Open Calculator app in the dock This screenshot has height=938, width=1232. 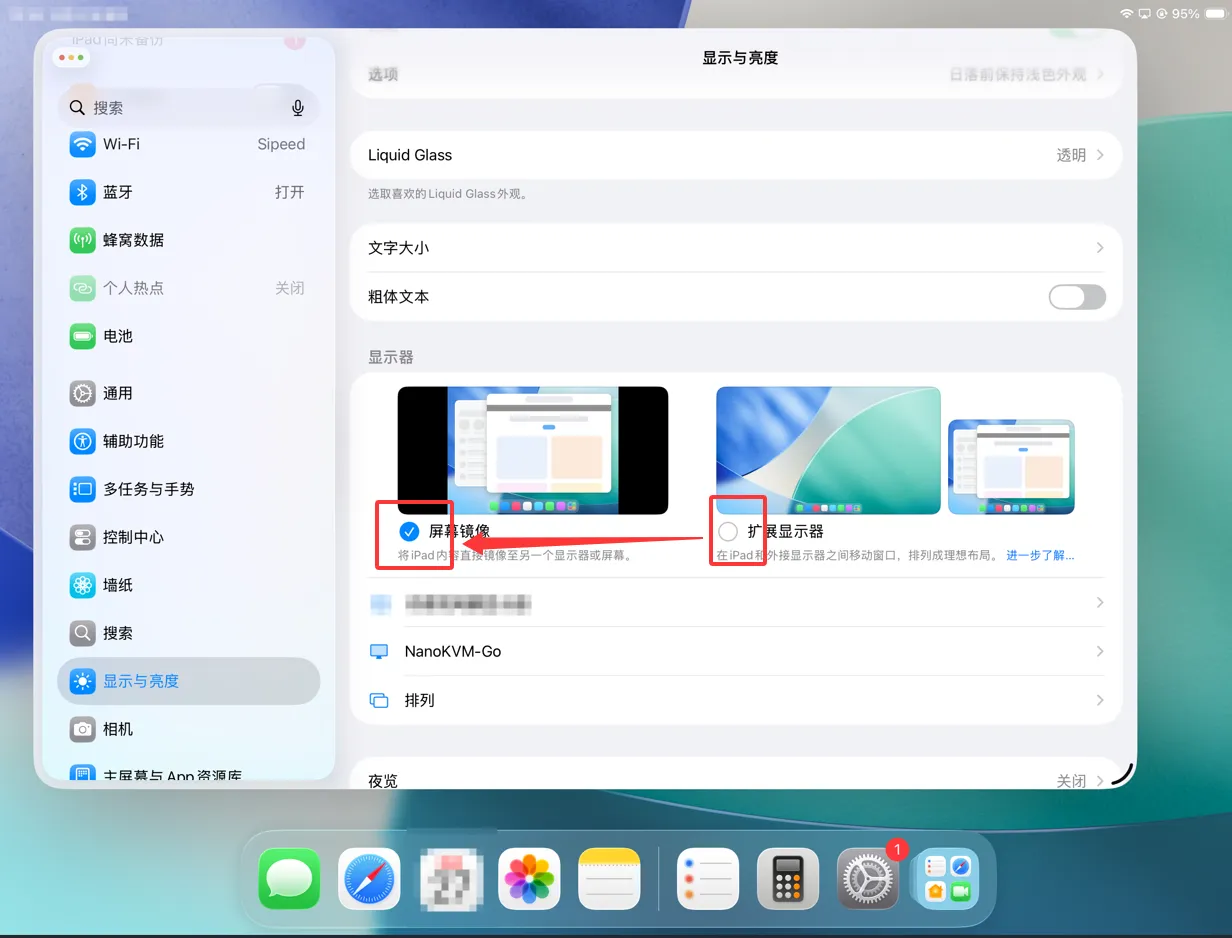pyautogui.click(x=788, y=879)
